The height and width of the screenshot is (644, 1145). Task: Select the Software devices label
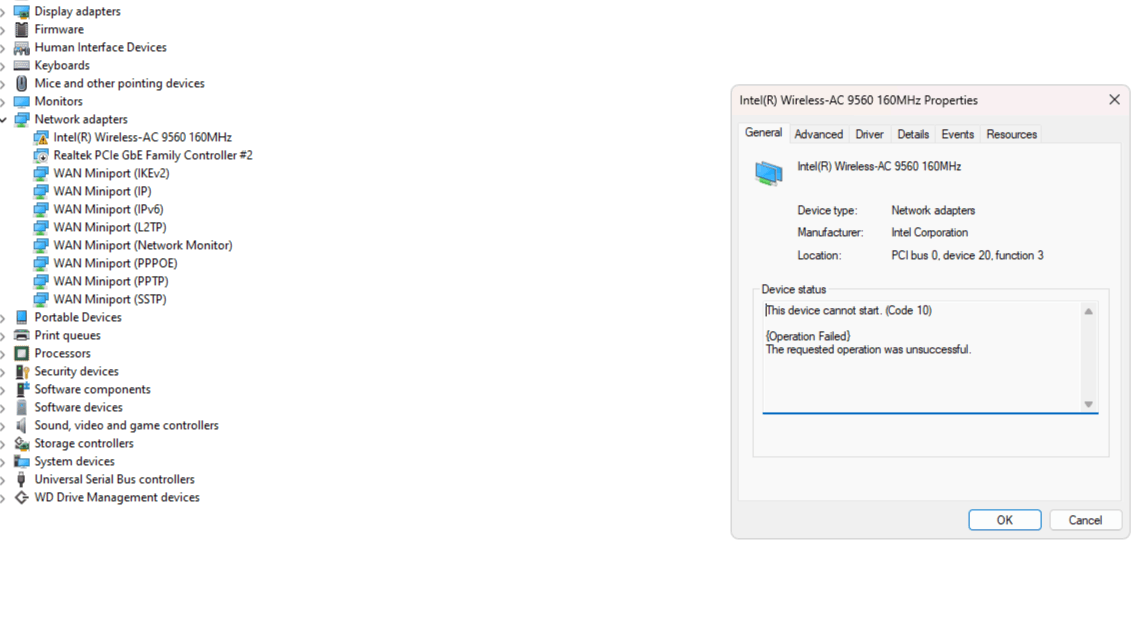coord(78,407)
